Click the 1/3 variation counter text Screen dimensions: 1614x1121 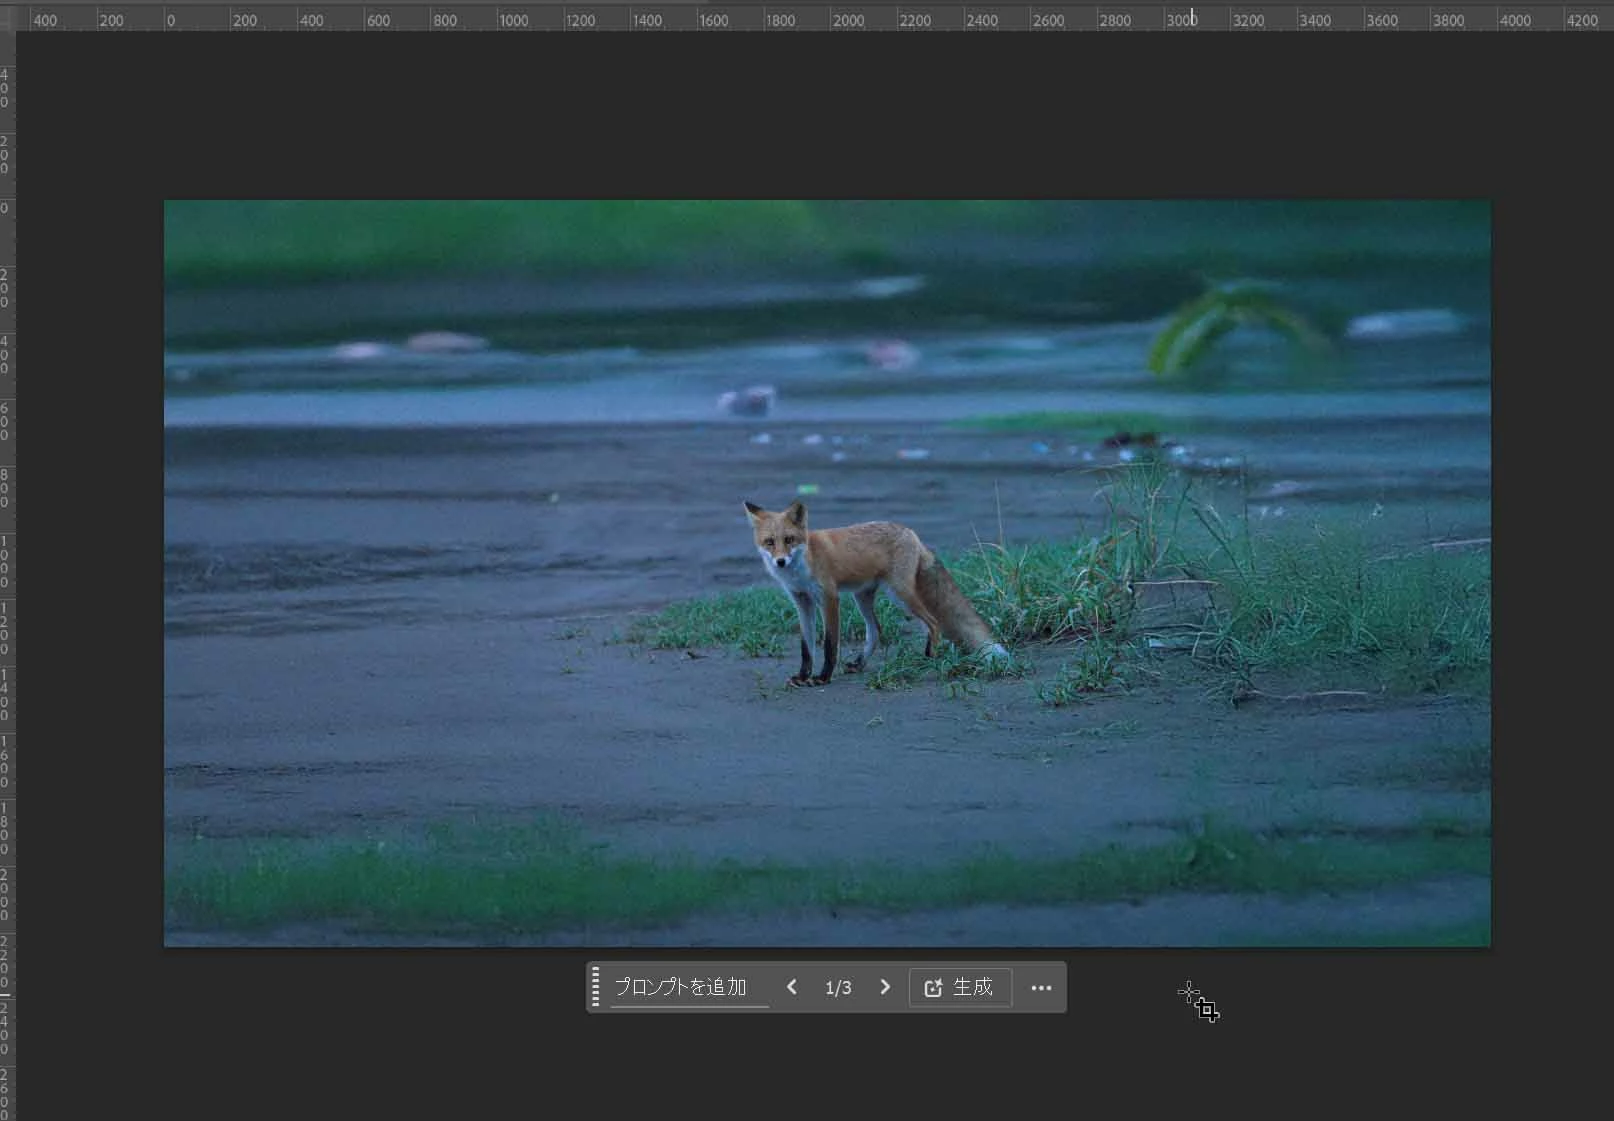[838, 988]
